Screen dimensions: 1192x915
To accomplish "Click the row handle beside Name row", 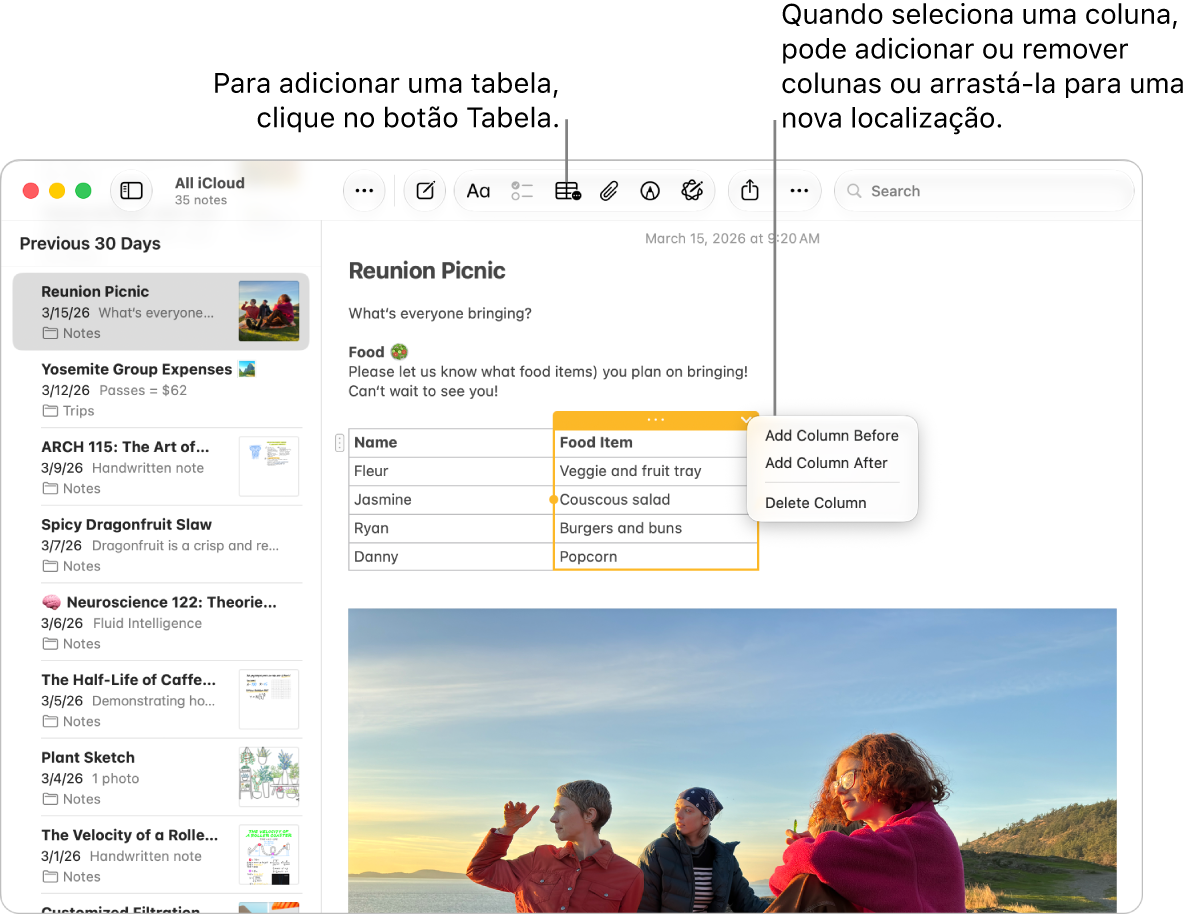I will click(339, 442).
